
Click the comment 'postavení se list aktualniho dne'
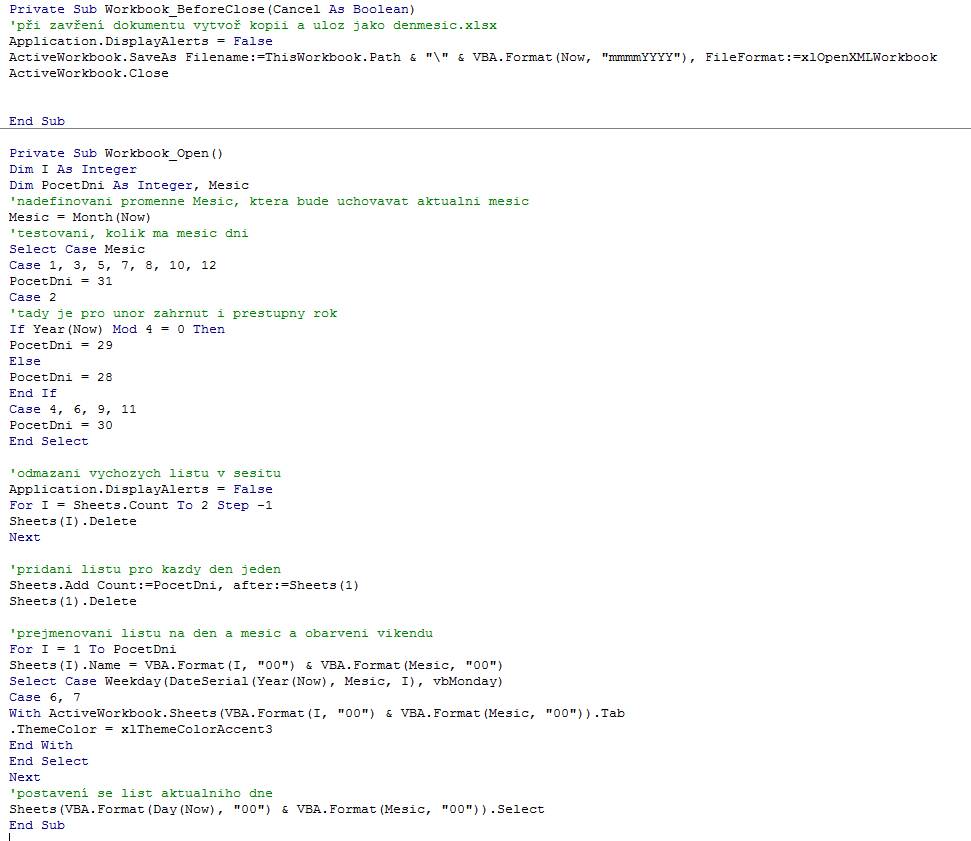141,793
